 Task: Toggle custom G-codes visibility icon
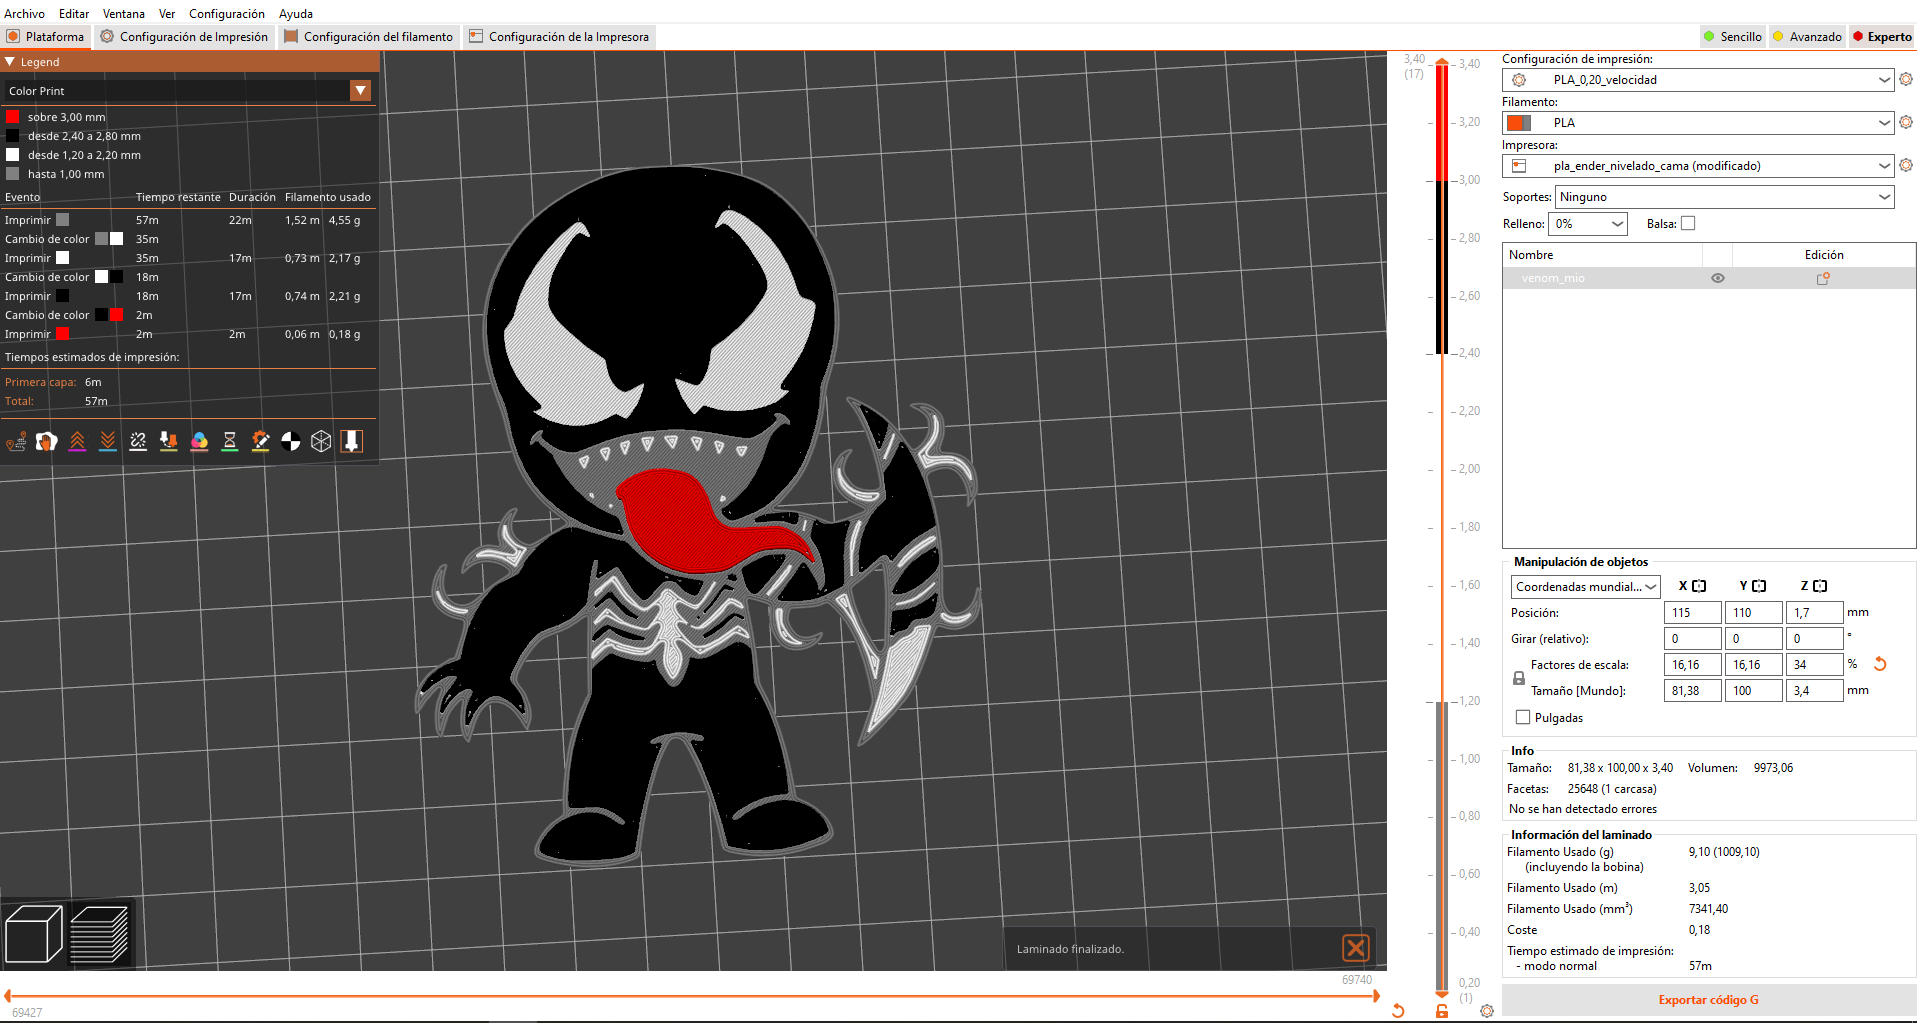[260, 441]
